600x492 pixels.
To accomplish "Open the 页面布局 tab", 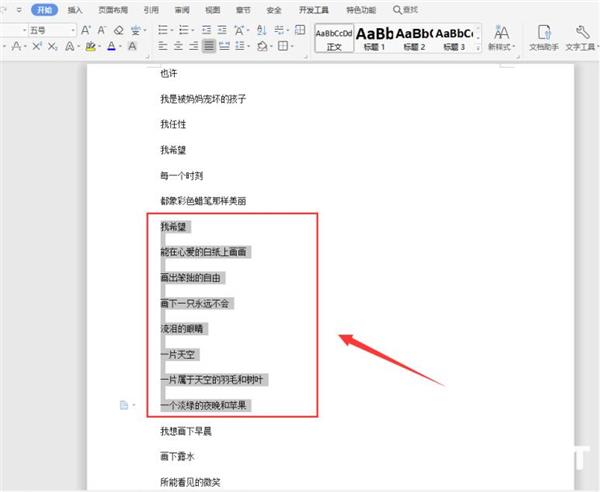I will [113, 10].
